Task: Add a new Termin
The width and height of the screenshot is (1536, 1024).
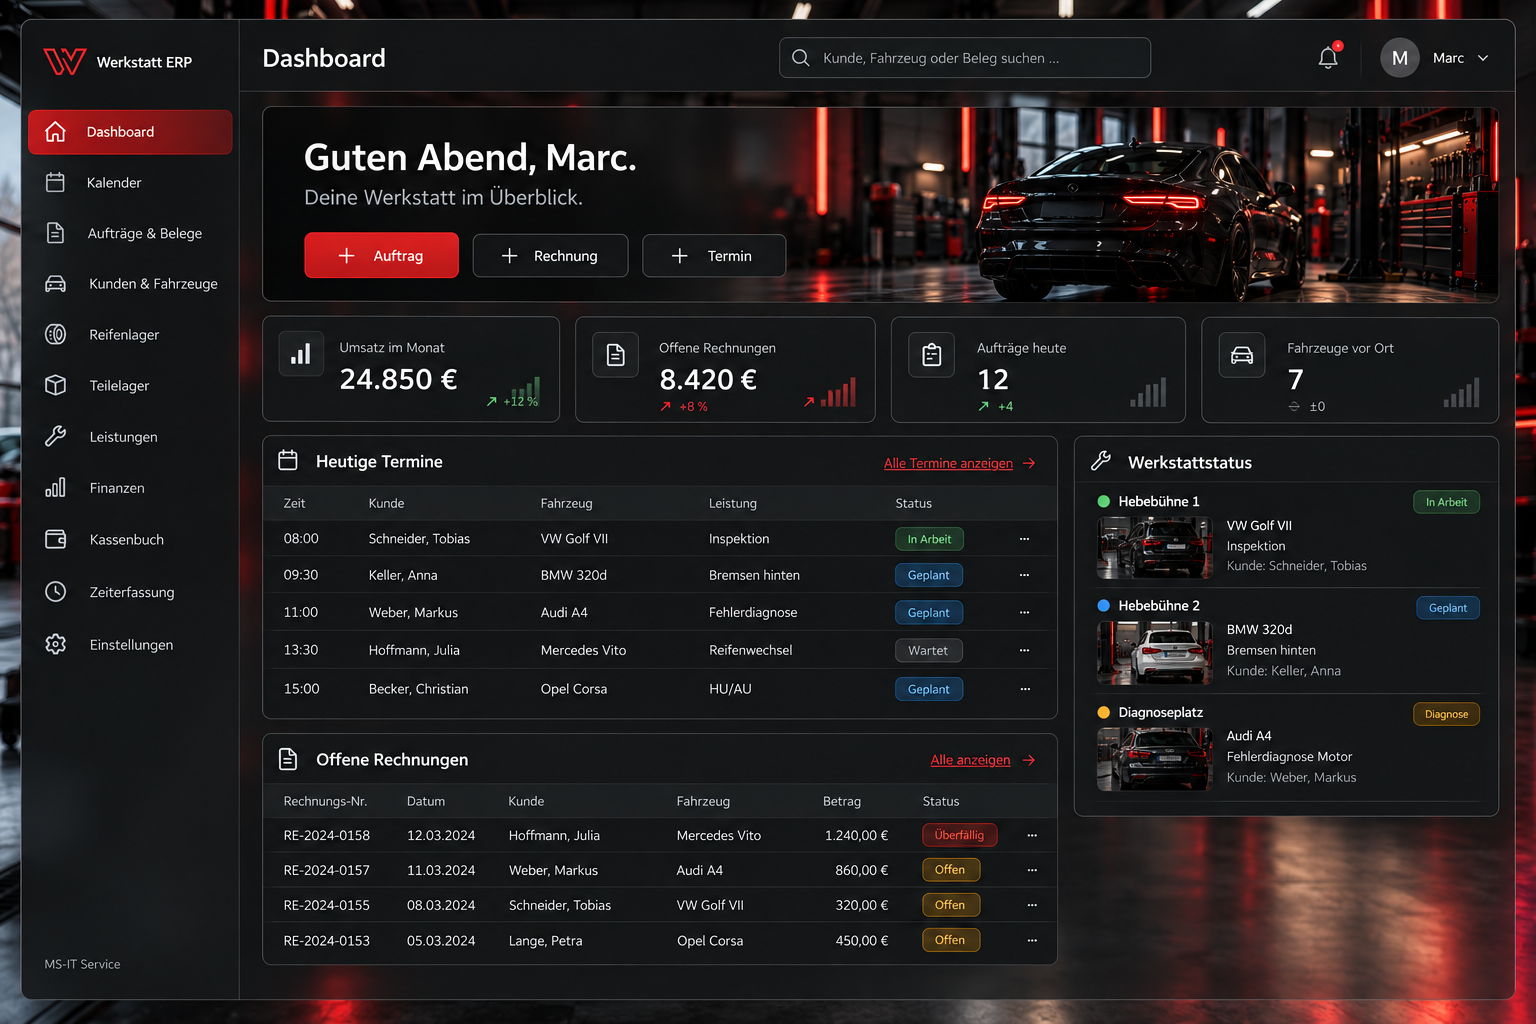Action: [714, 256]
